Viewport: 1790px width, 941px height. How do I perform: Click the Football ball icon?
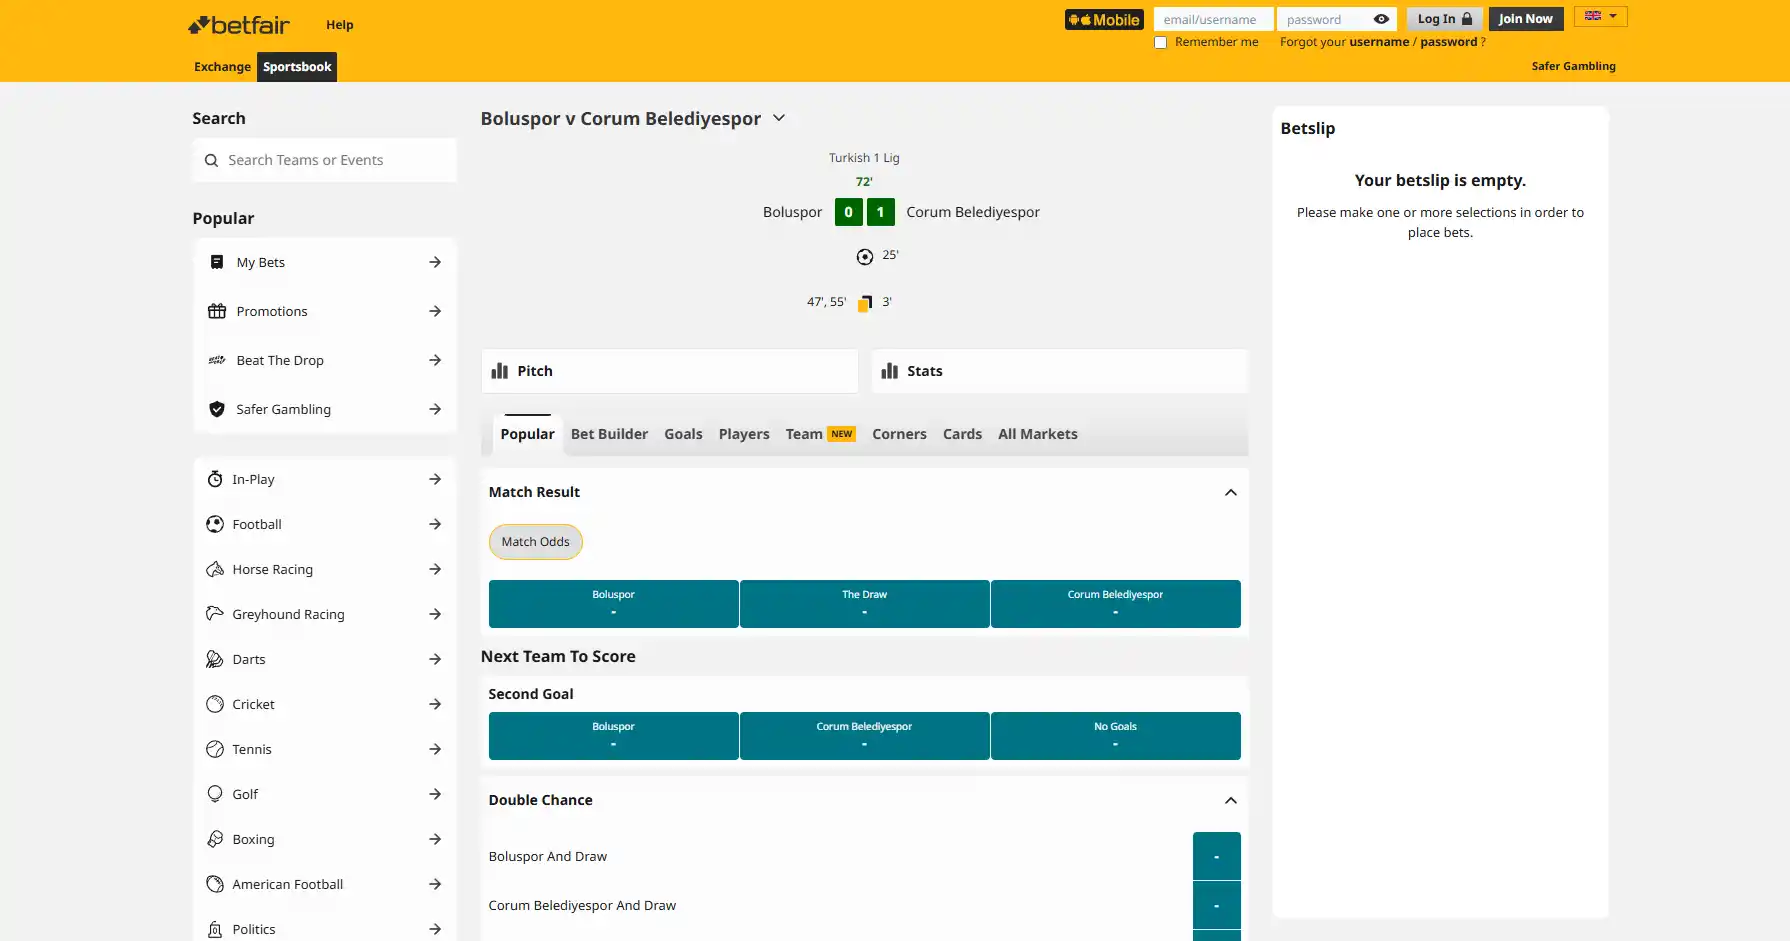coord(215,524)
